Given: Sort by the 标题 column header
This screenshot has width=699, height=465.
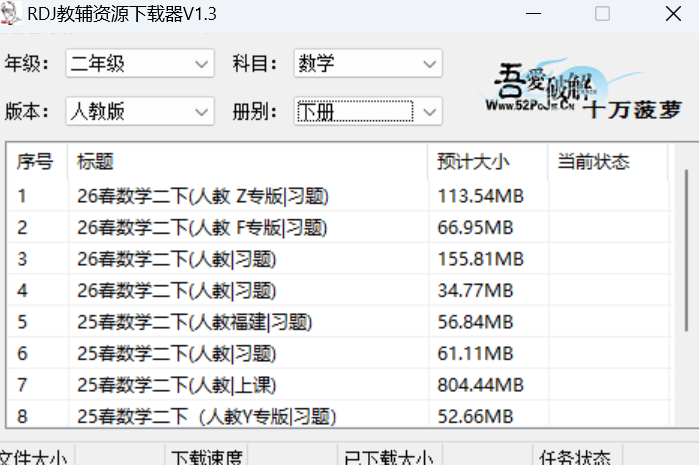Looking at the screenshot, I should [x=247, y=161].
